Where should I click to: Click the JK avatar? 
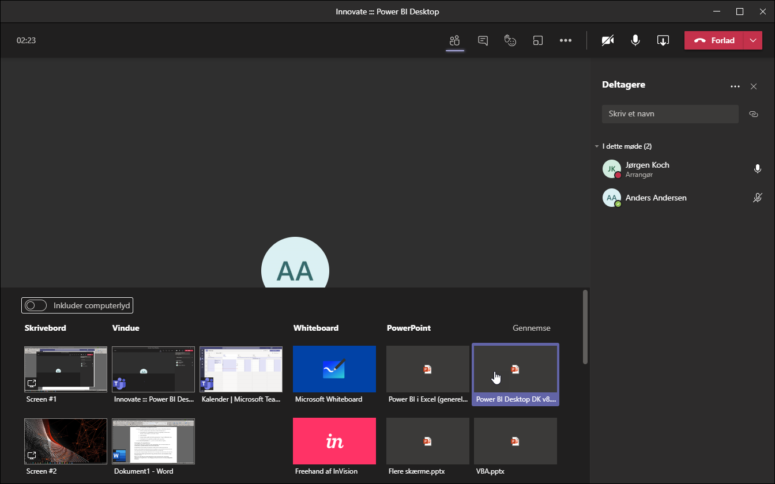click(611, 169)
